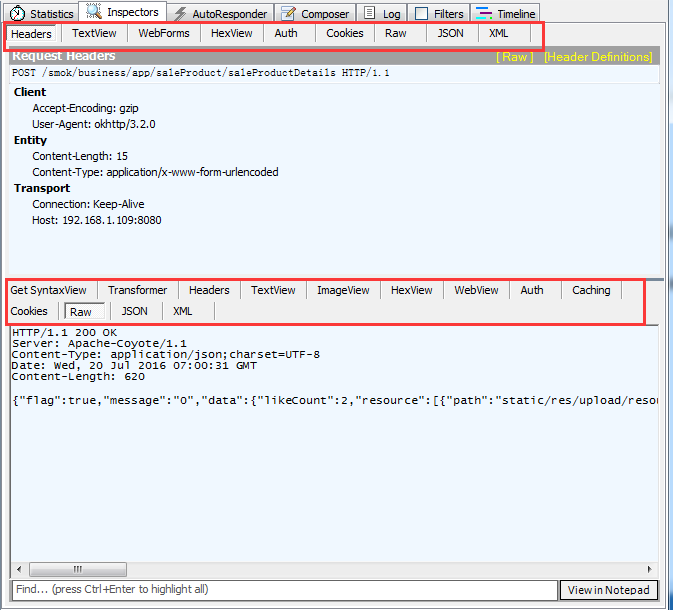Click the horizontal scrollbar right arrow

click(x=649, y=569)
